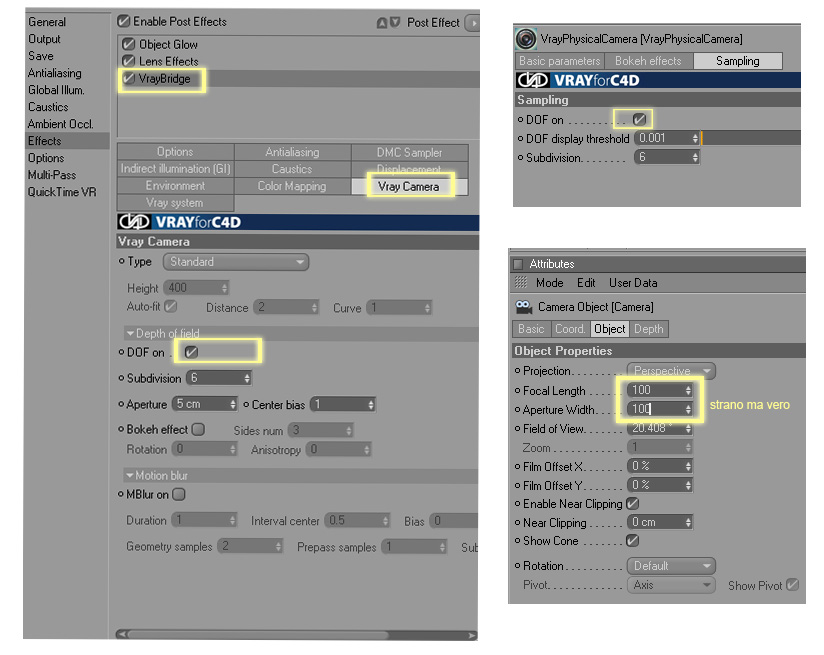The width and height of the screenshot is (824, 655).
Task: Open the Rotation Default dropdown
Action: 671,566
